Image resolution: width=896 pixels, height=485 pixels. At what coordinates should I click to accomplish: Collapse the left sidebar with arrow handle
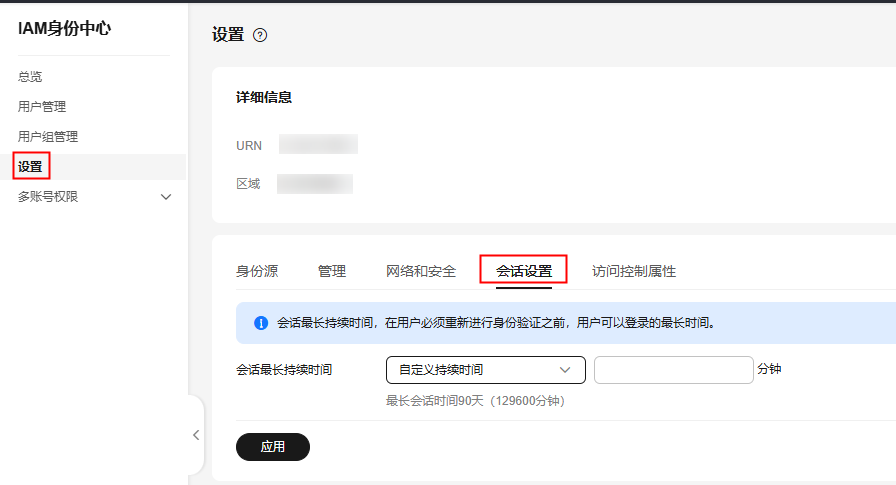(x=196, y=435)
